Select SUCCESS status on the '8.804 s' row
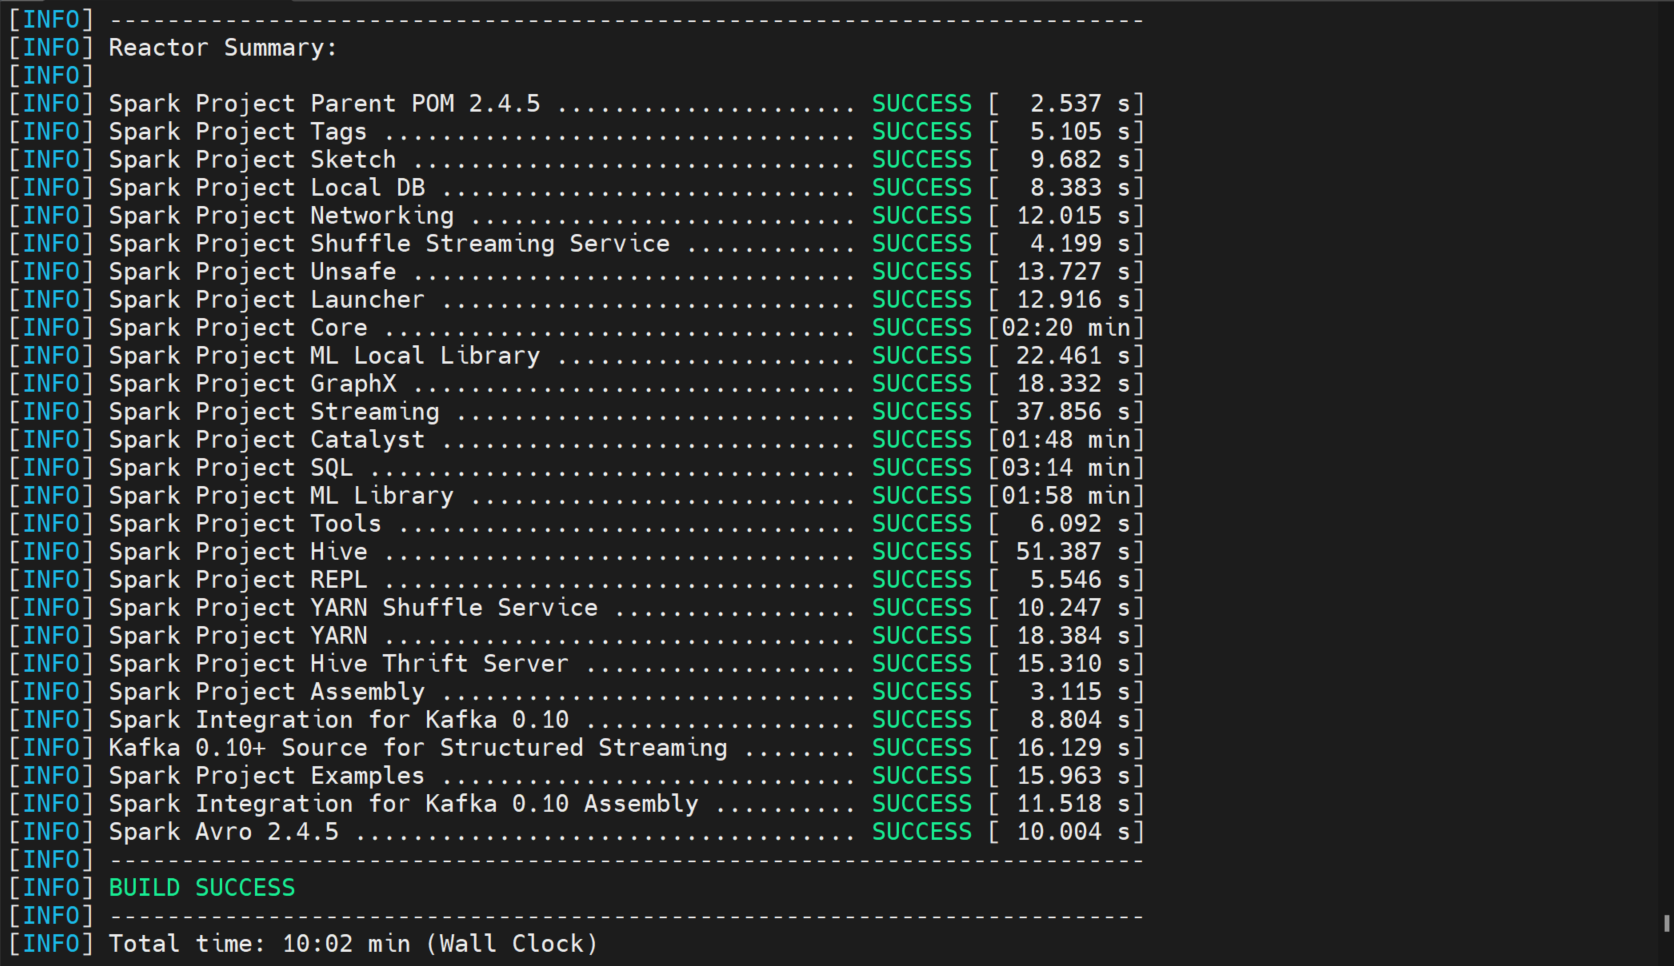The width and height of the screenshot is (1674, 966). [x=922, y=720]
